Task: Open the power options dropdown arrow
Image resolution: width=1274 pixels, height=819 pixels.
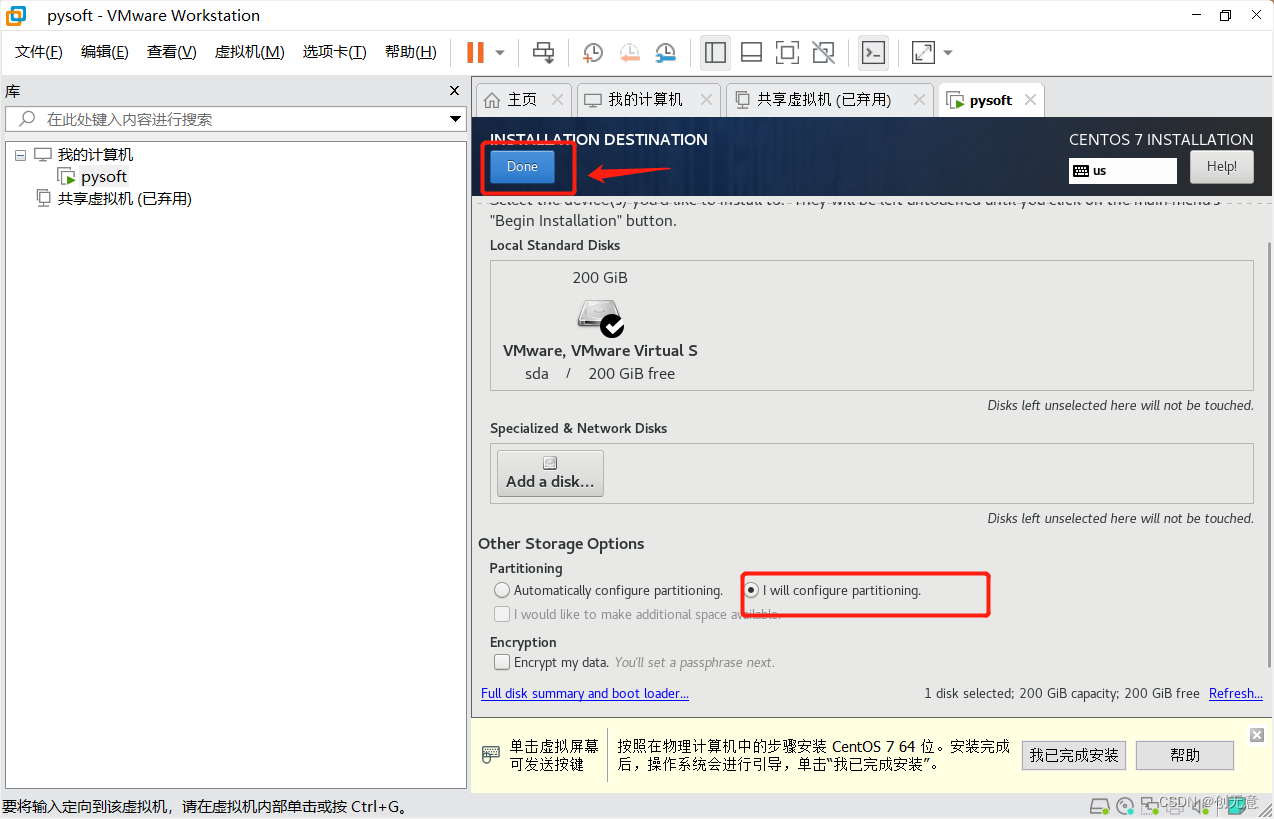Action: click(500, 52)
